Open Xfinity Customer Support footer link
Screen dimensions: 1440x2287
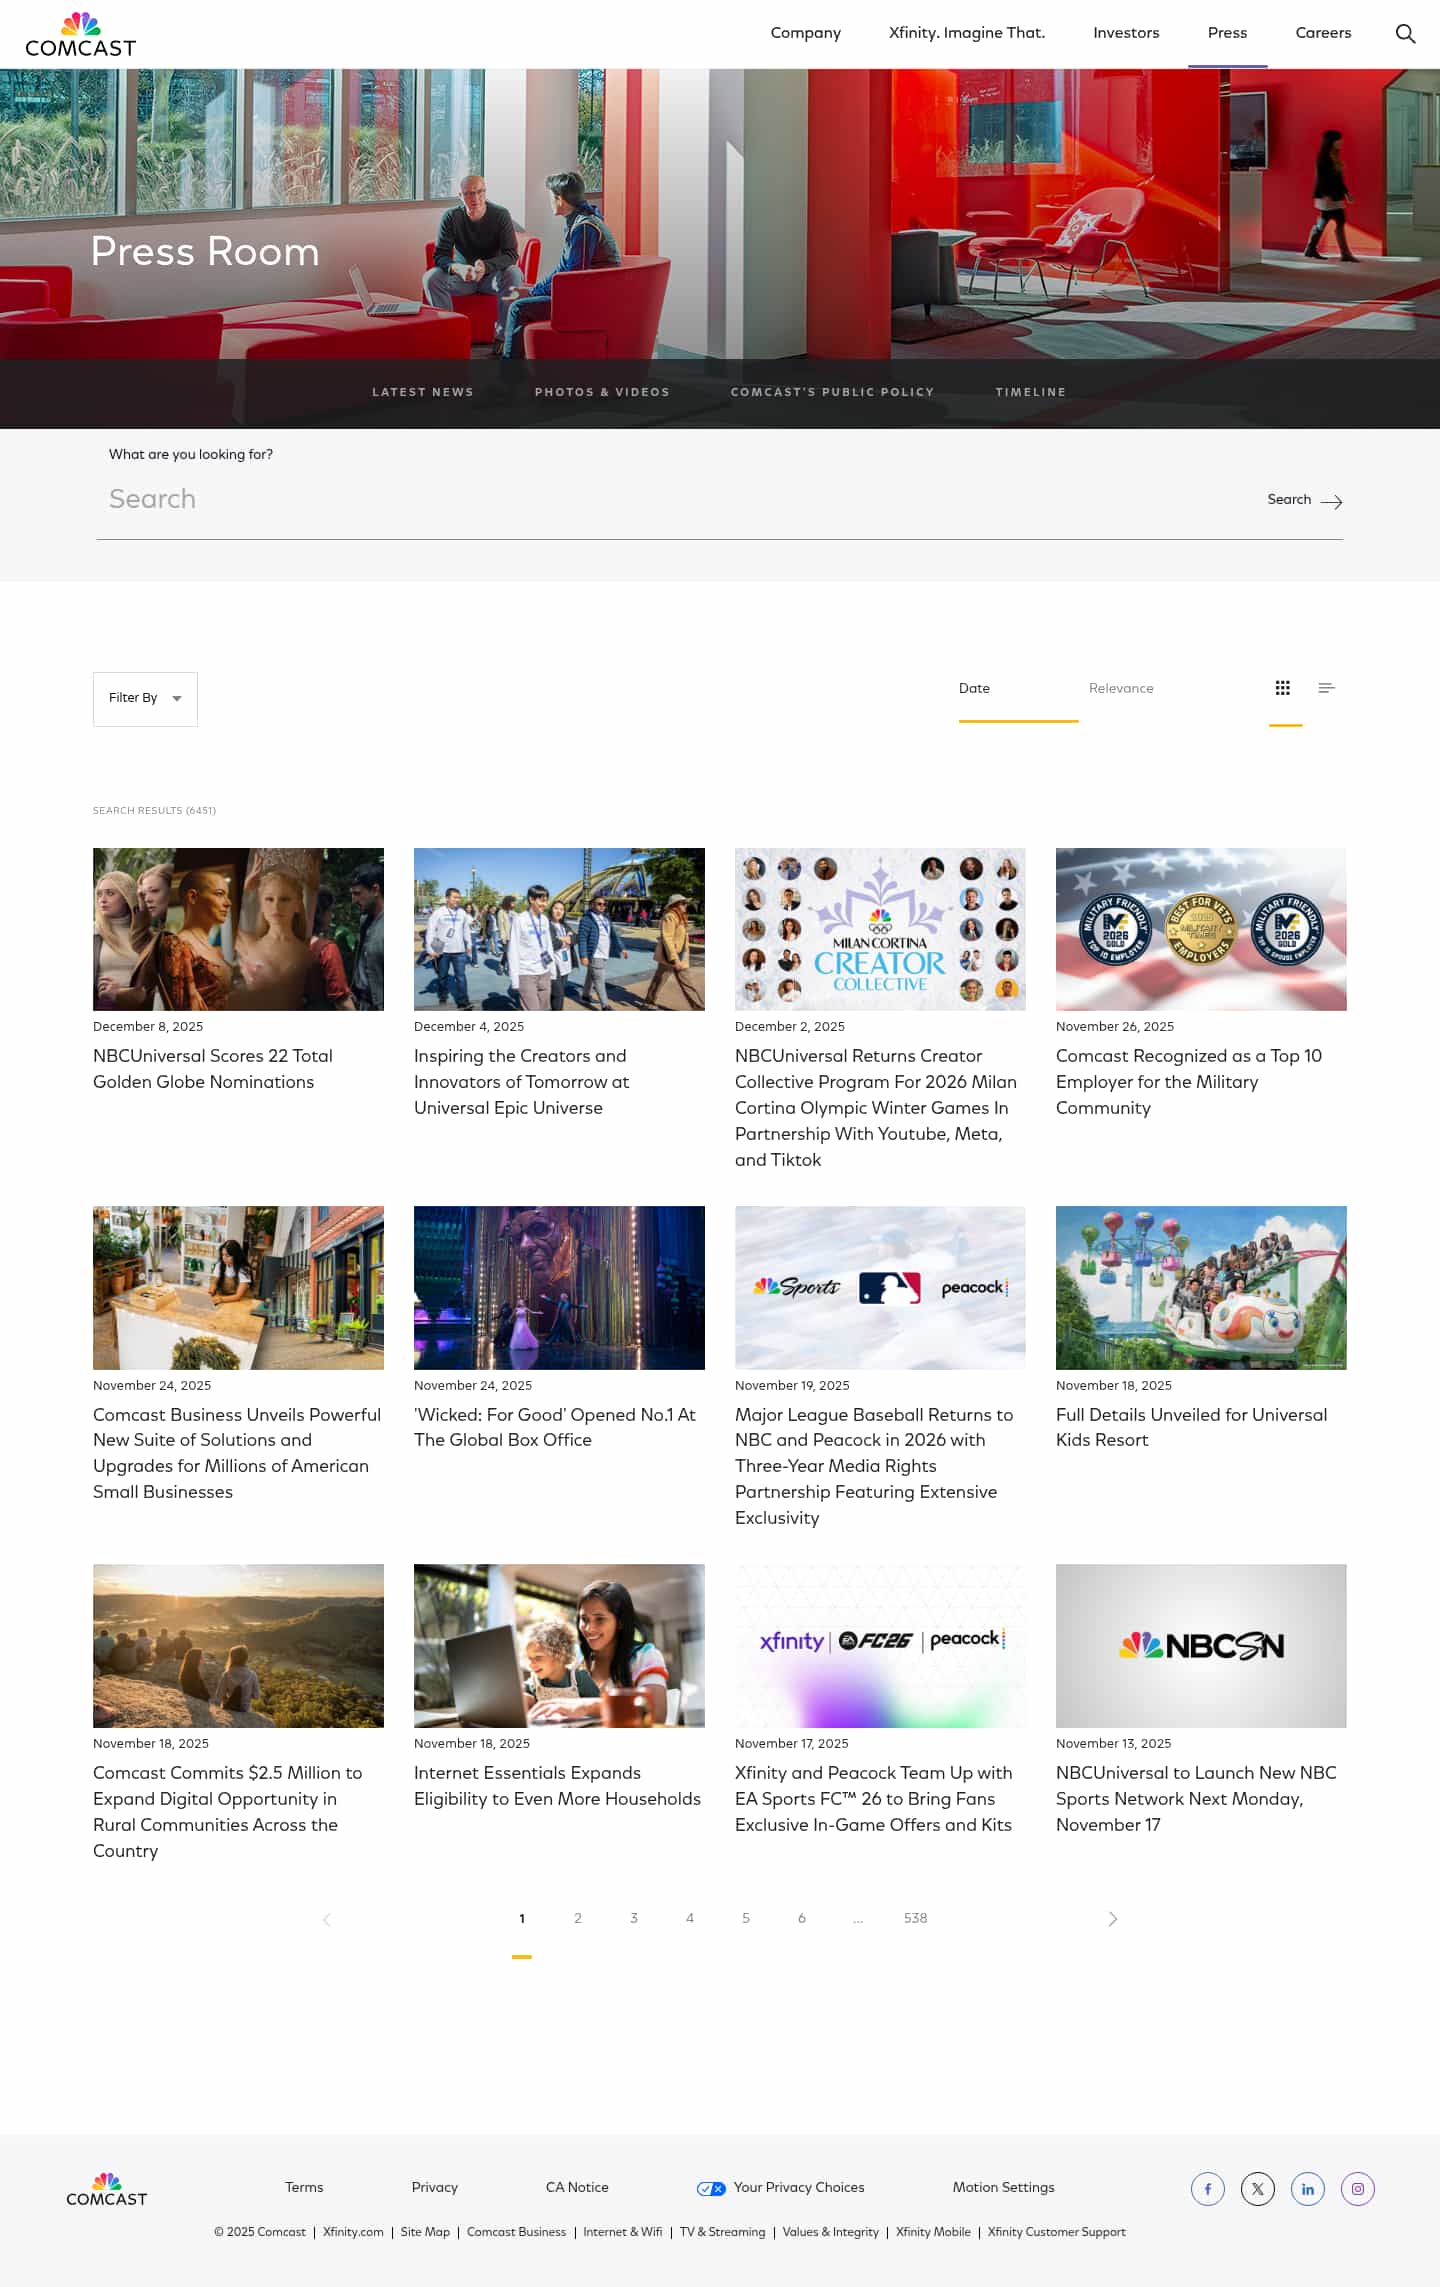[1056, 2232]
